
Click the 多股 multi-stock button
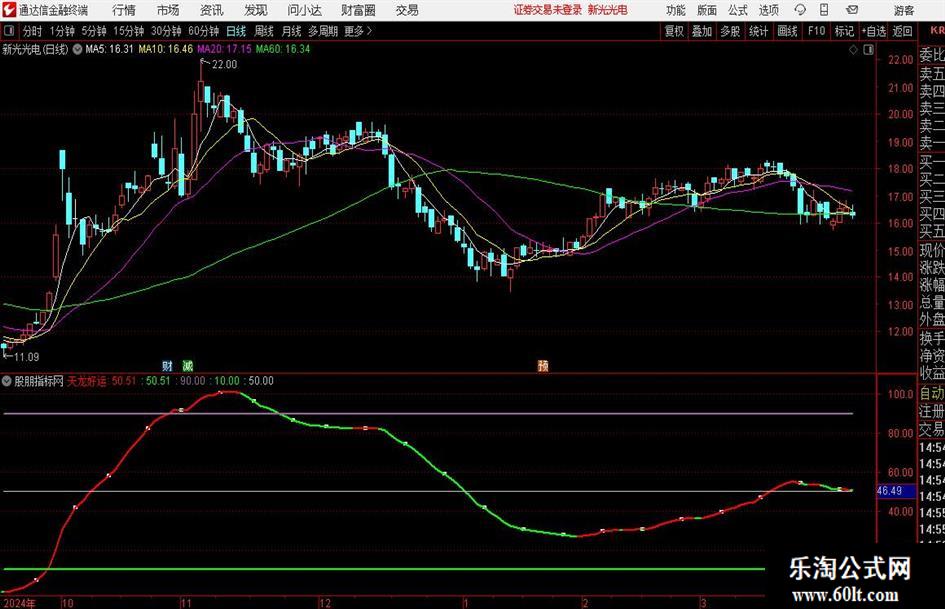(730, 31)
